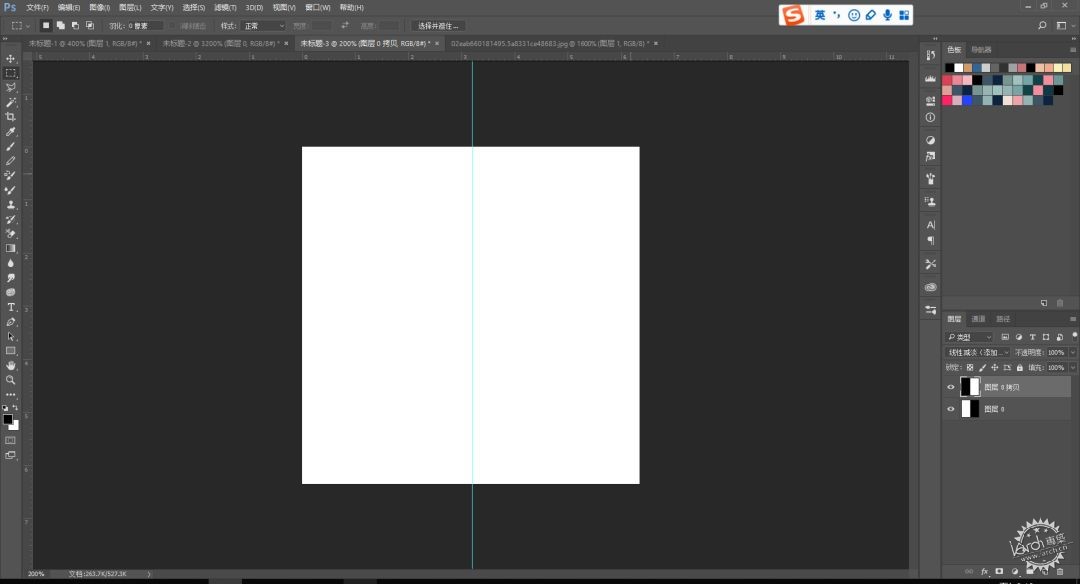The image size is (1080, 584).
Task: Pick the bright blue swatch
Action: pyautogui.click(x=967, y=101)
